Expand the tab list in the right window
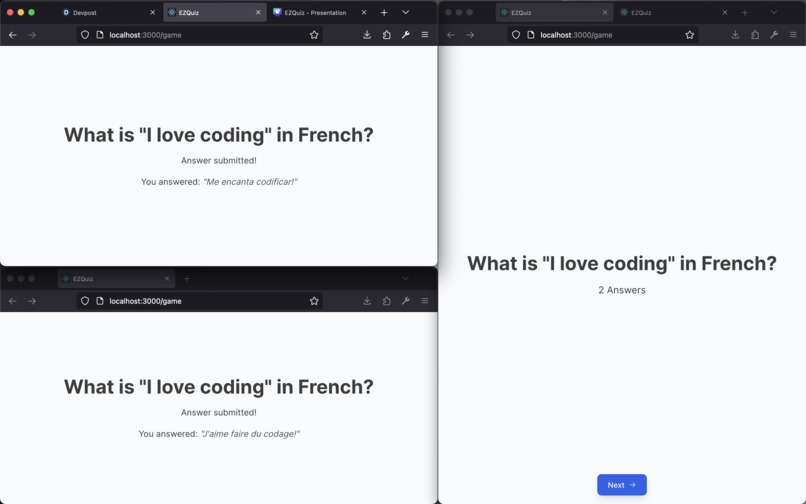 (x=774, y=12)
